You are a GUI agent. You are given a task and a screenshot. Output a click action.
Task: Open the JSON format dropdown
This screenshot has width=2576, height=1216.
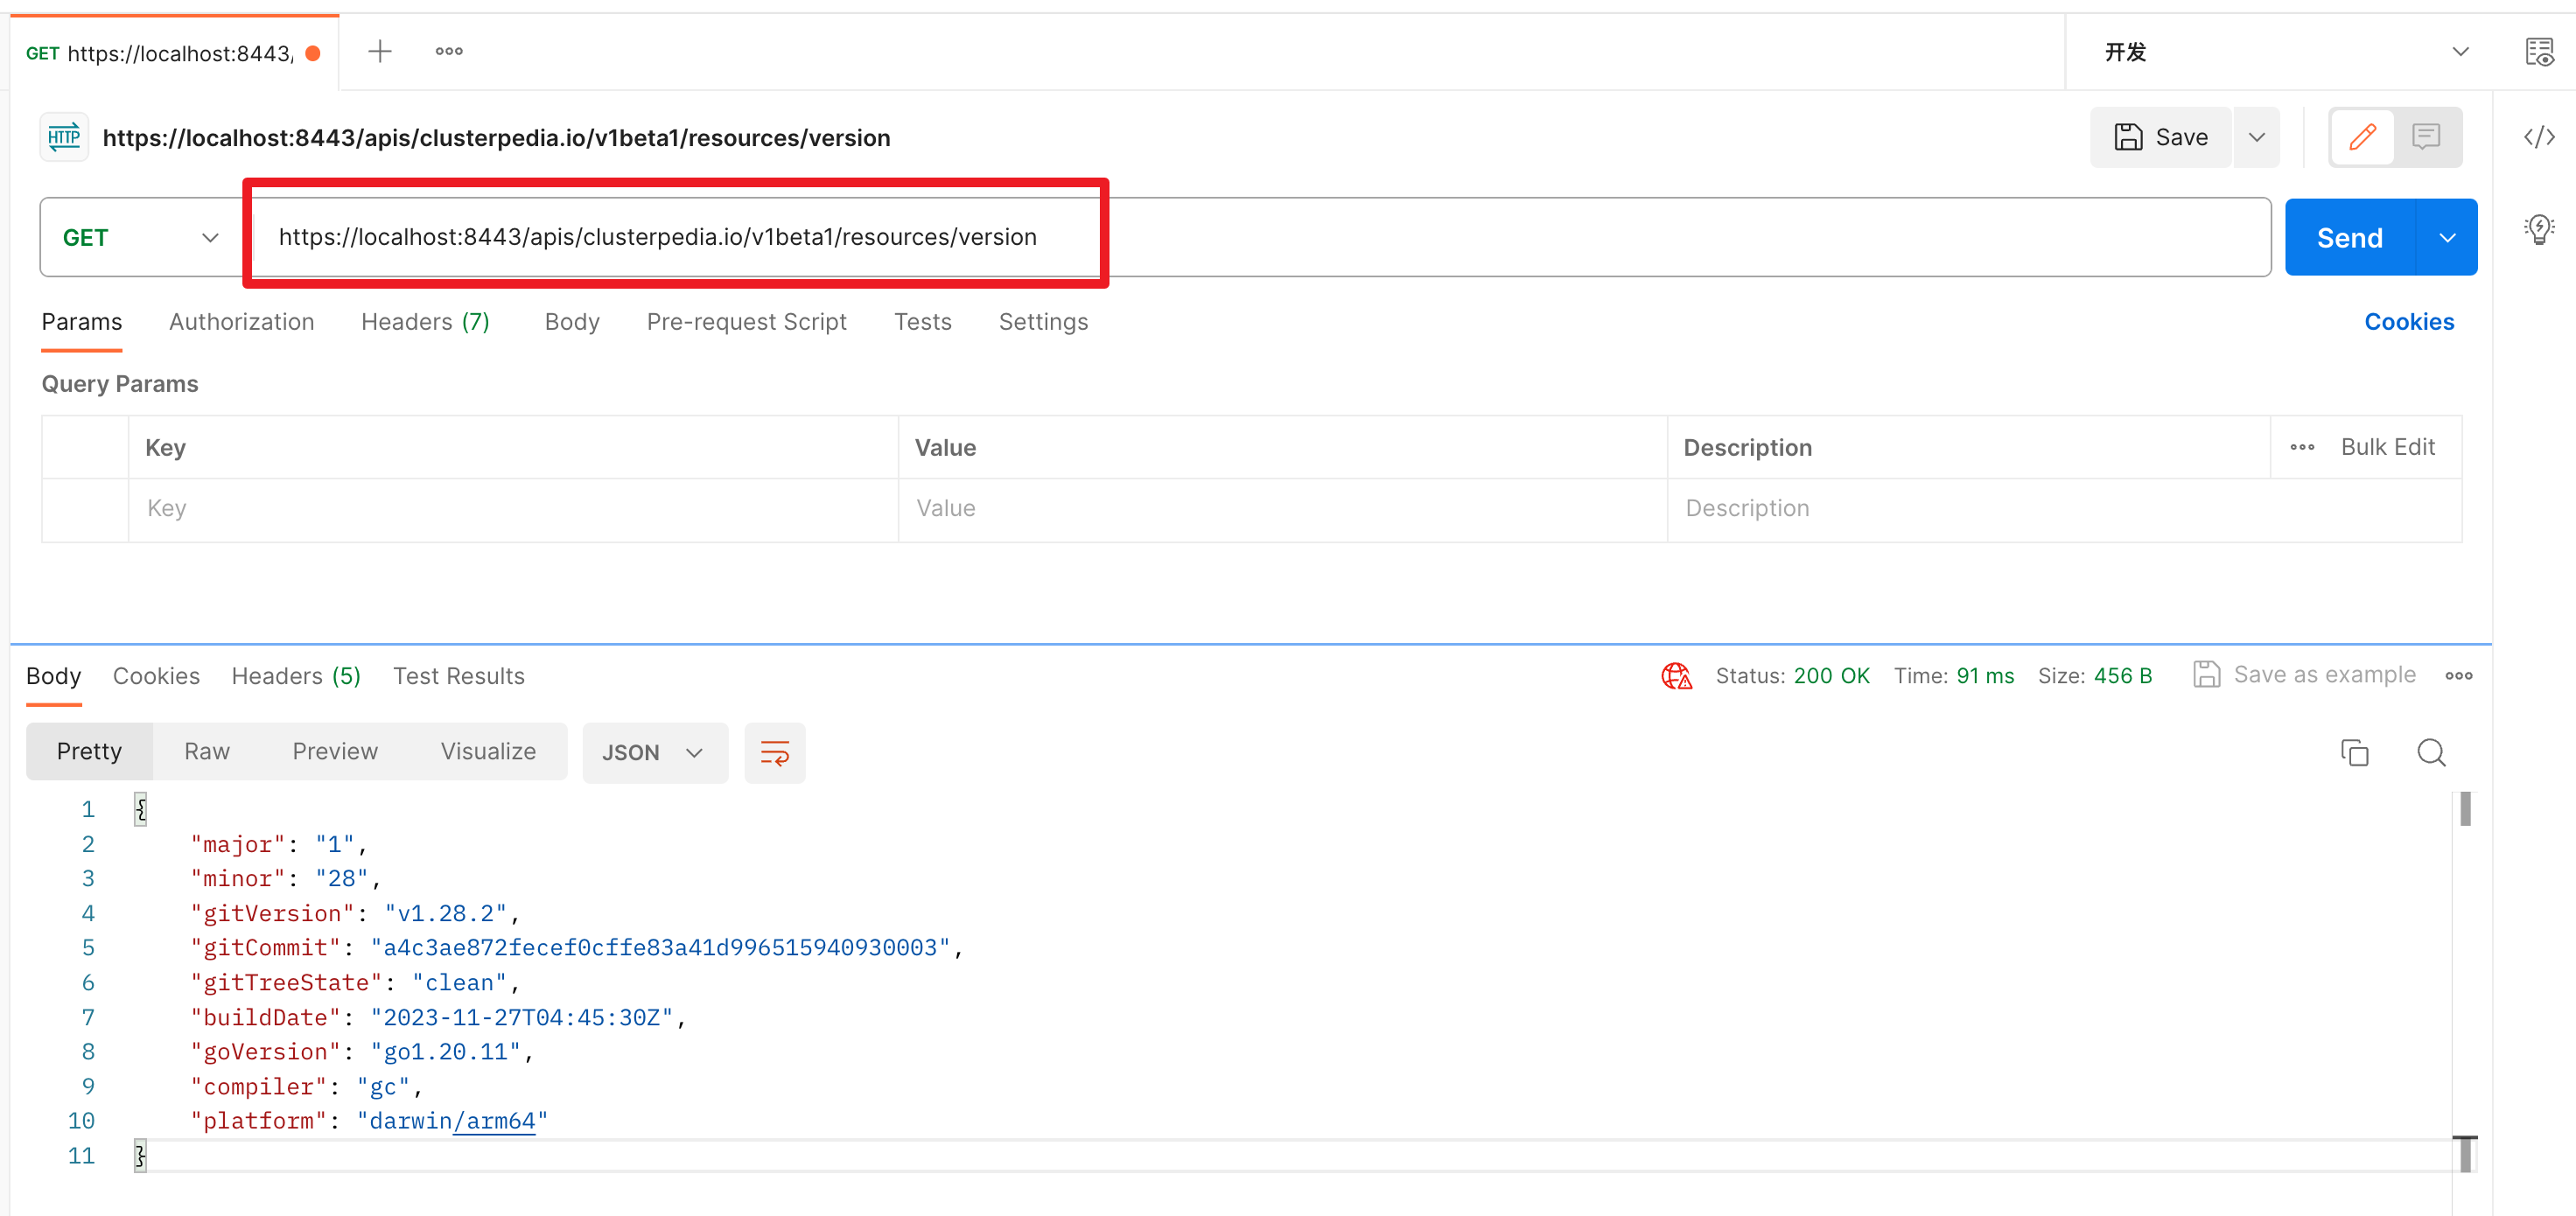[654, 753]
